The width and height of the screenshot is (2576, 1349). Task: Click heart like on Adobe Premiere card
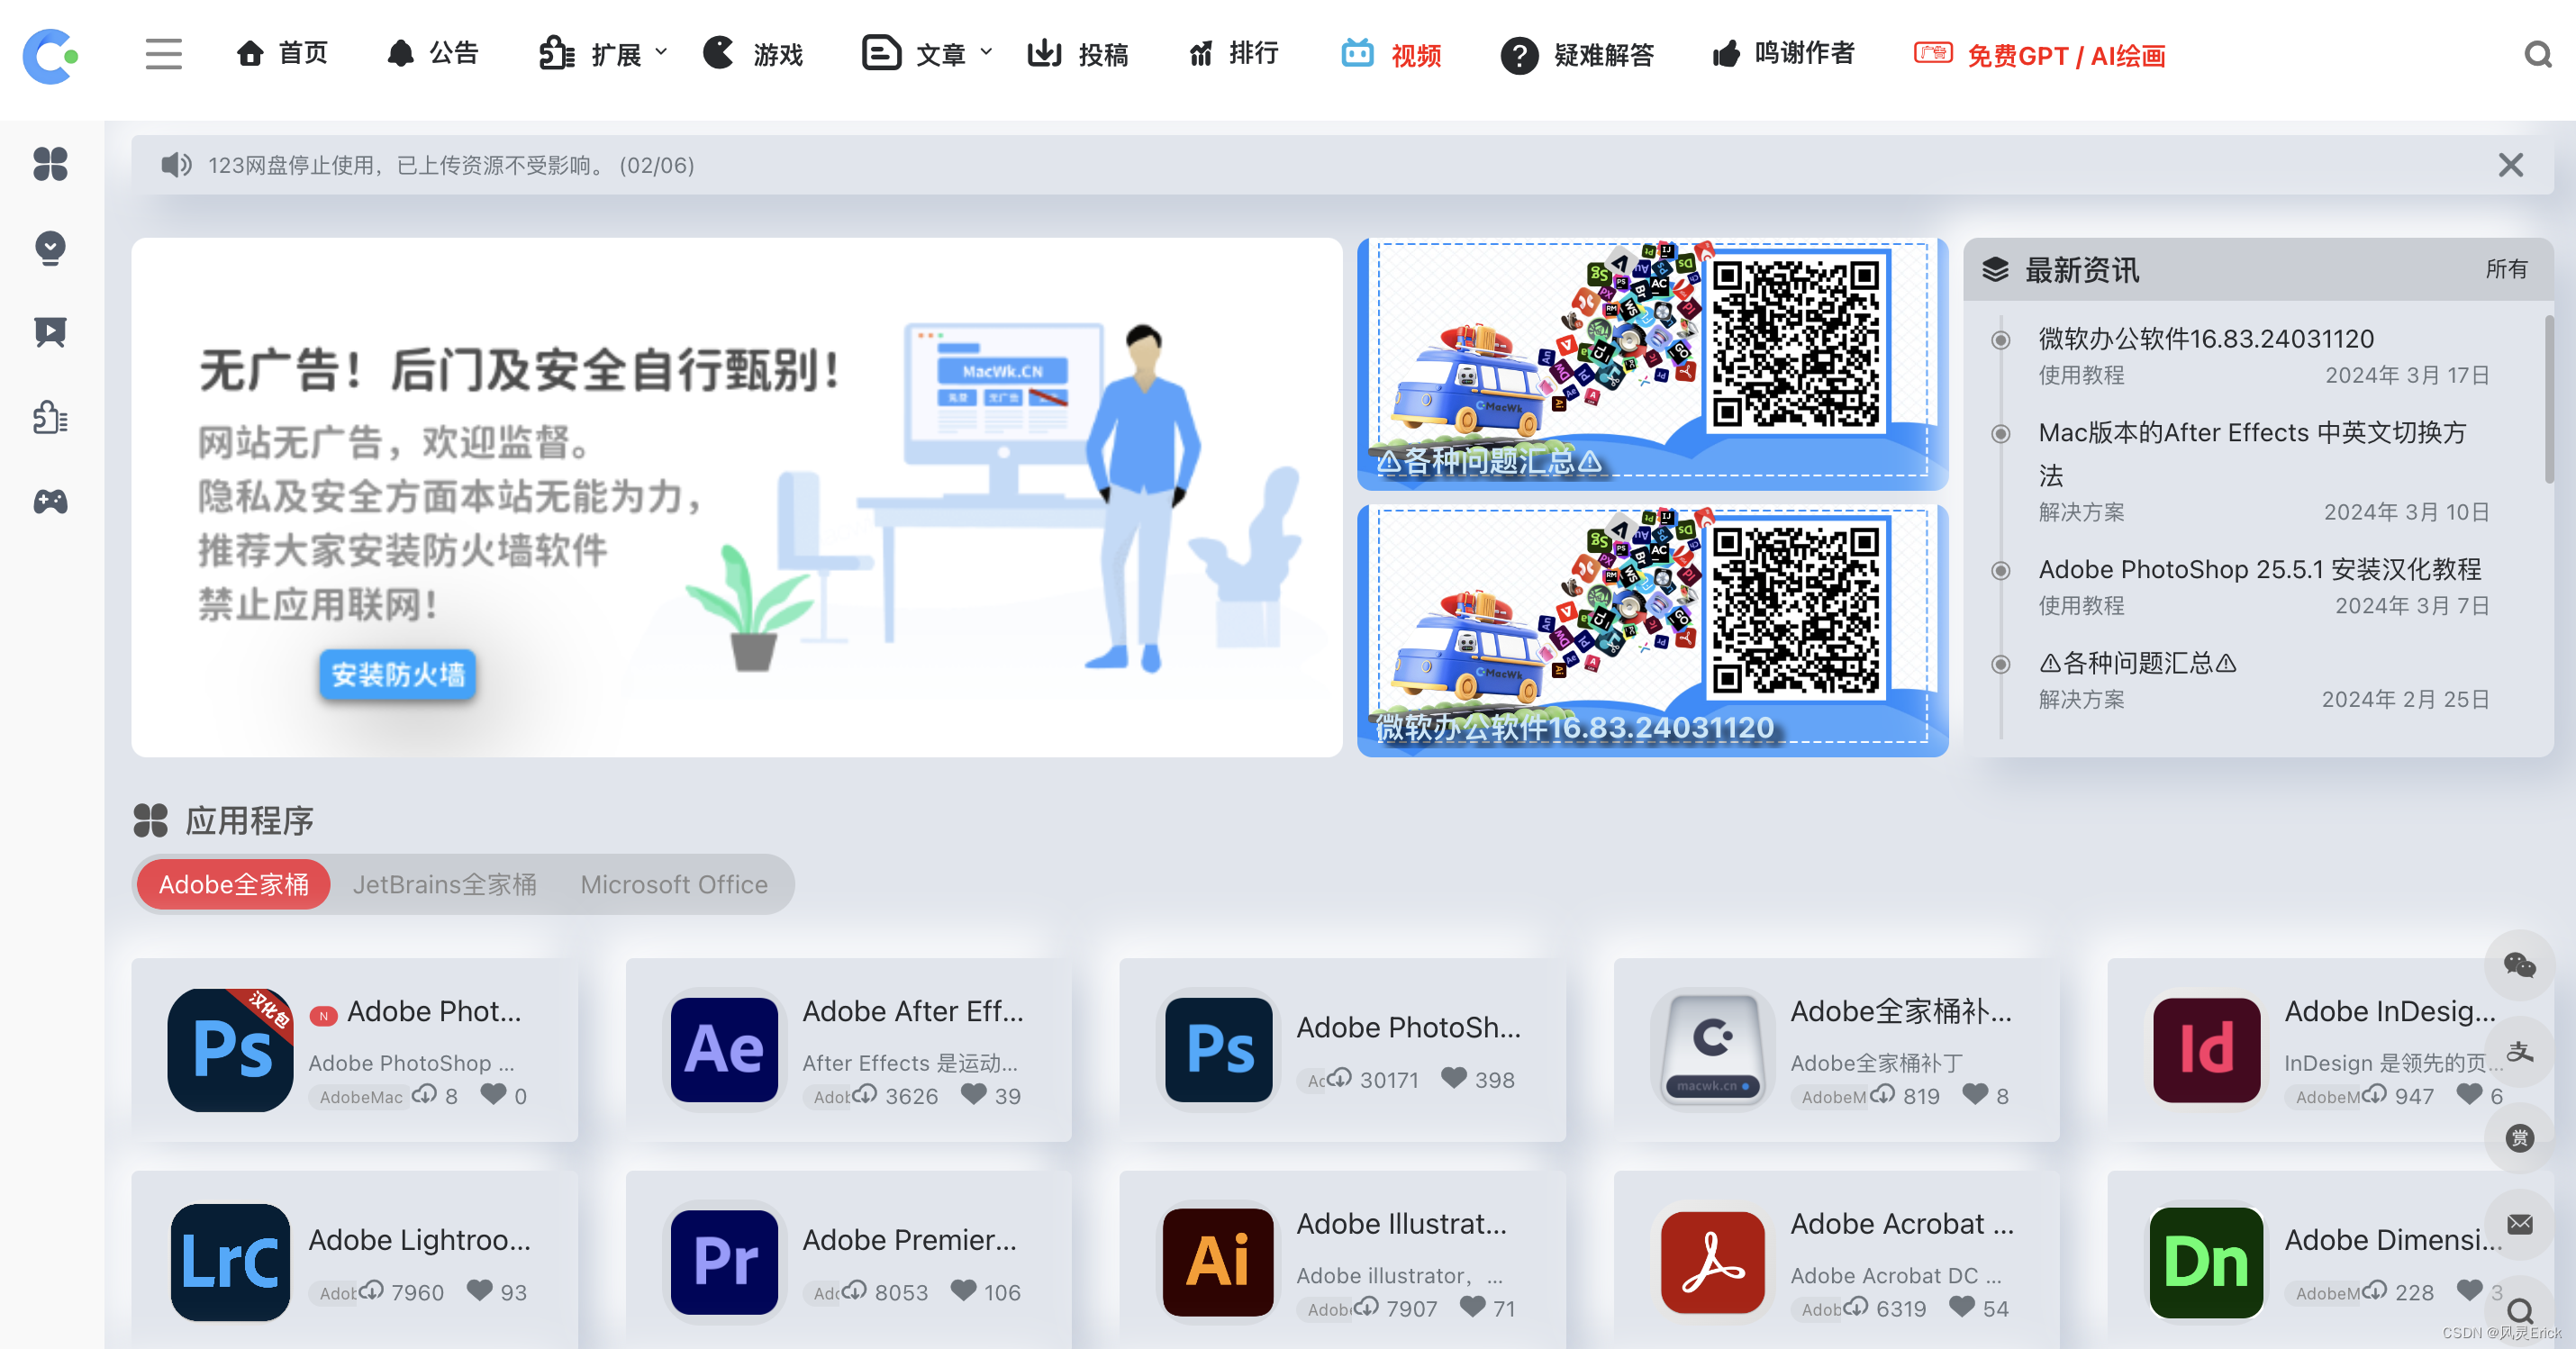pyautogui.click(x=963, y=1290)
